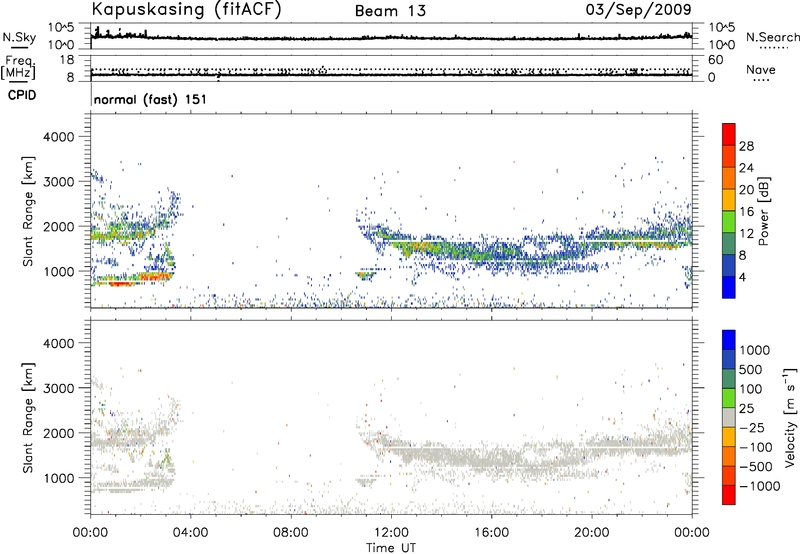The image size is (800, 554).
Task: Select the "24" label on the Power colorbar
Action: click(746, 168)
